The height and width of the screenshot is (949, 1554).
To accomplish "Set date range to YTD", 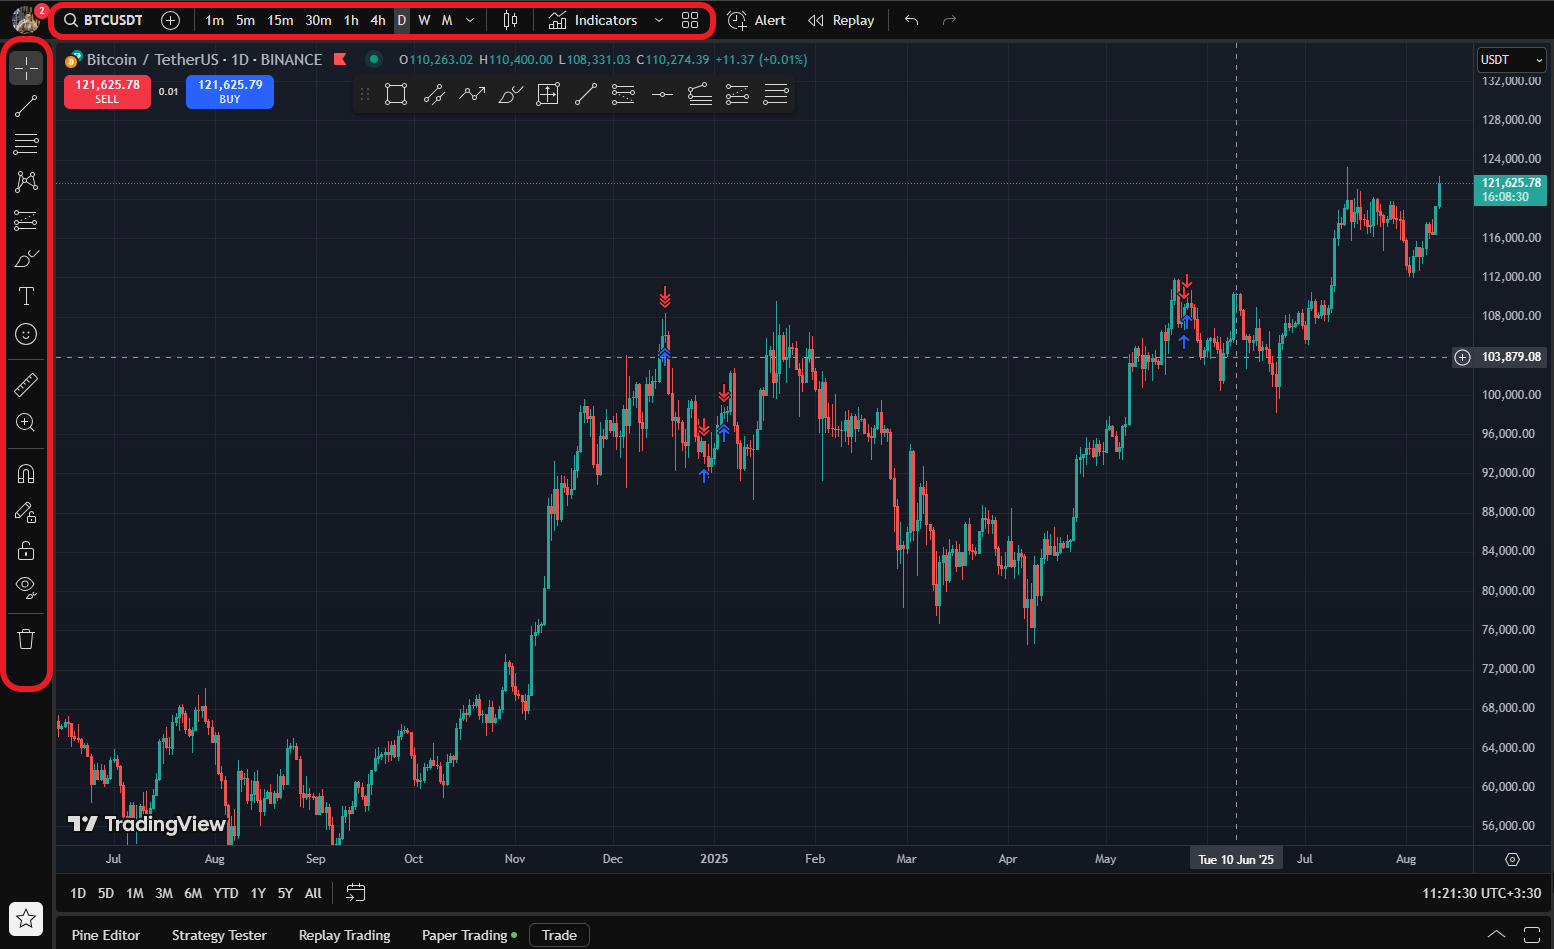I will [226, 893].
